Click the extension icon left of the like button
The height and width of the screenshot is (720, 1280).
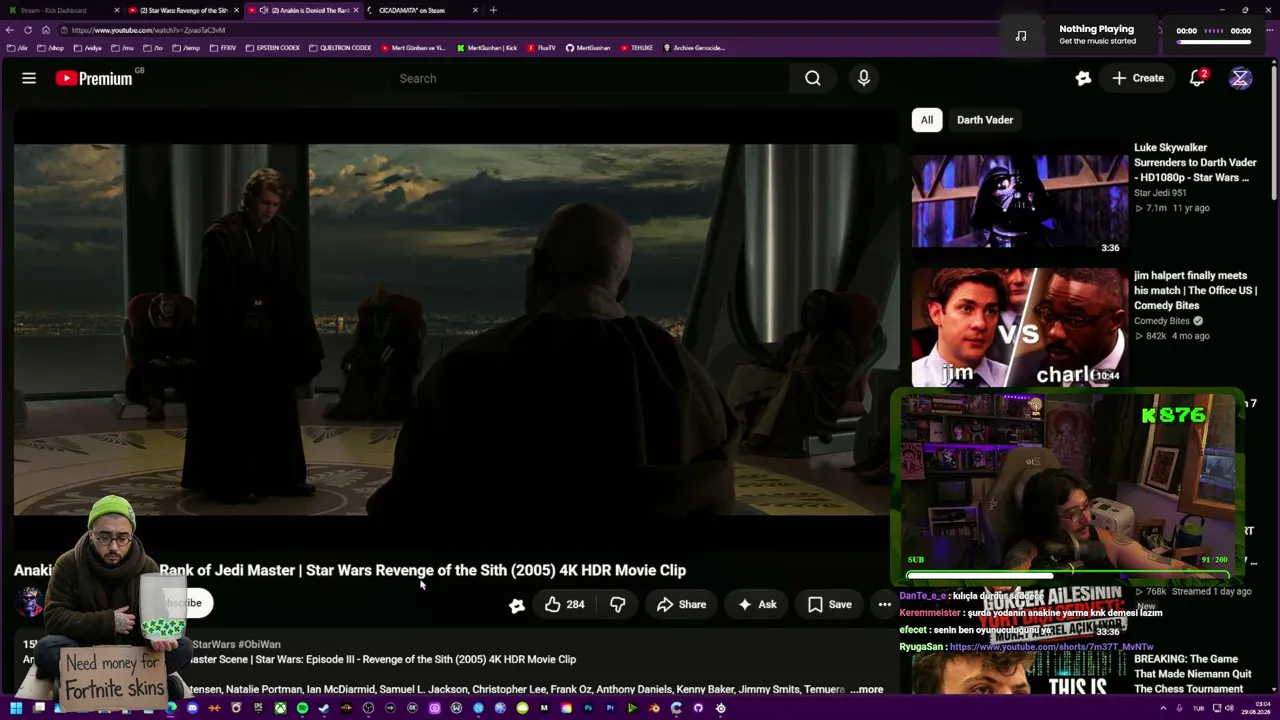(x=517, y=605)
